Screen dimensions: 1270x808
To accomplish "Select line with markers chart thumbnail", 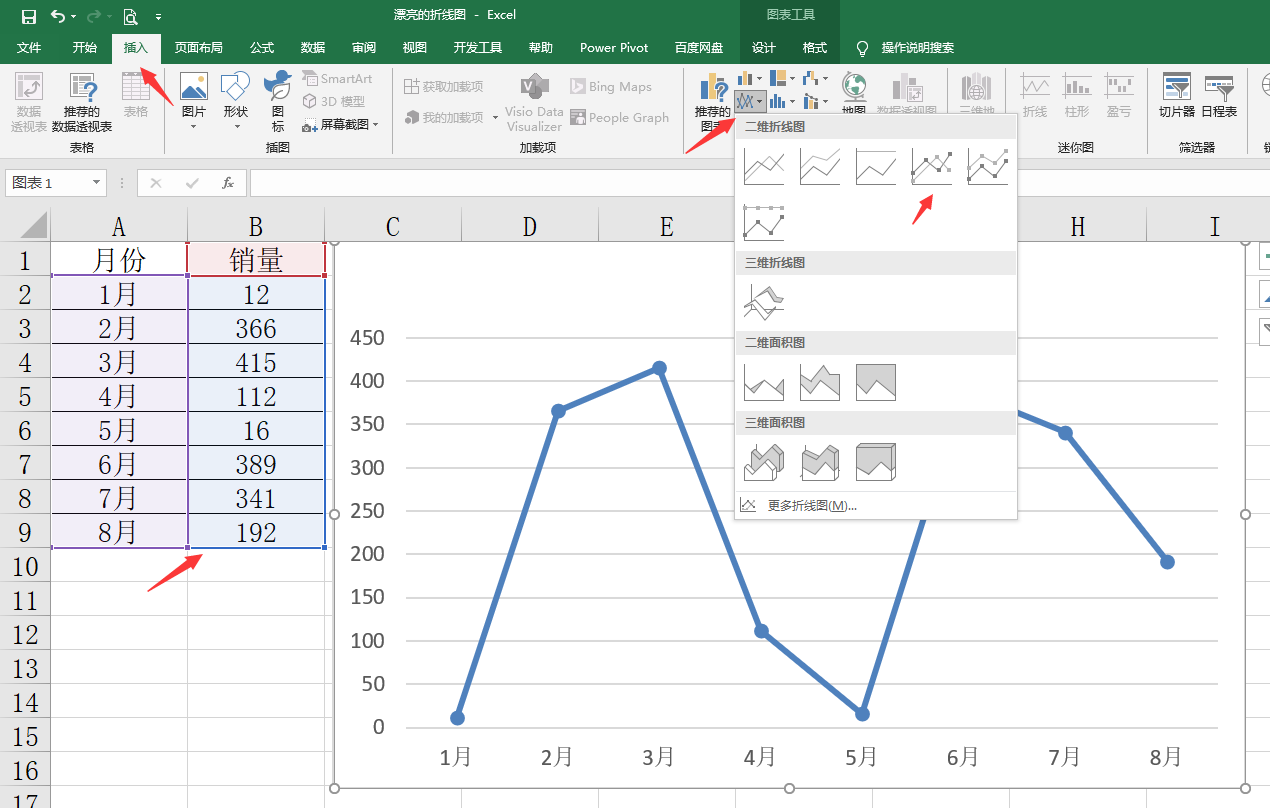I will [932, 166].
